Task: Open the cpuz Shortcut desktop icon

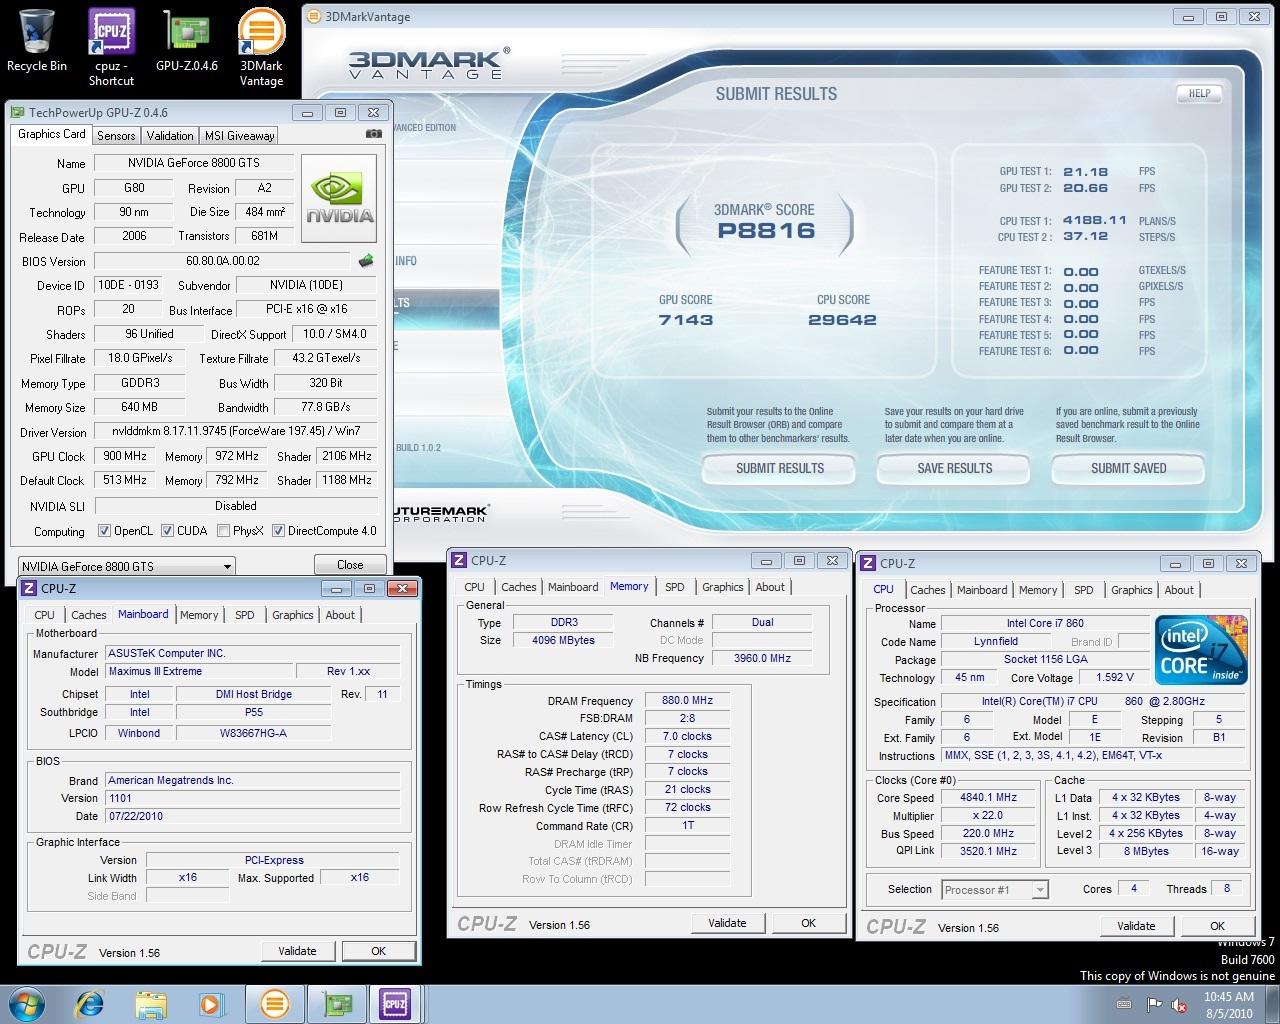Action: pos(111,47)
